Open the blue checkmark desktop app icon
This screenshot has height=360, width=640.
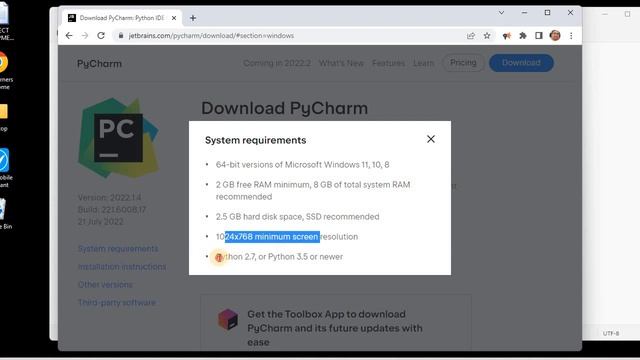click(x=4, y=160)
